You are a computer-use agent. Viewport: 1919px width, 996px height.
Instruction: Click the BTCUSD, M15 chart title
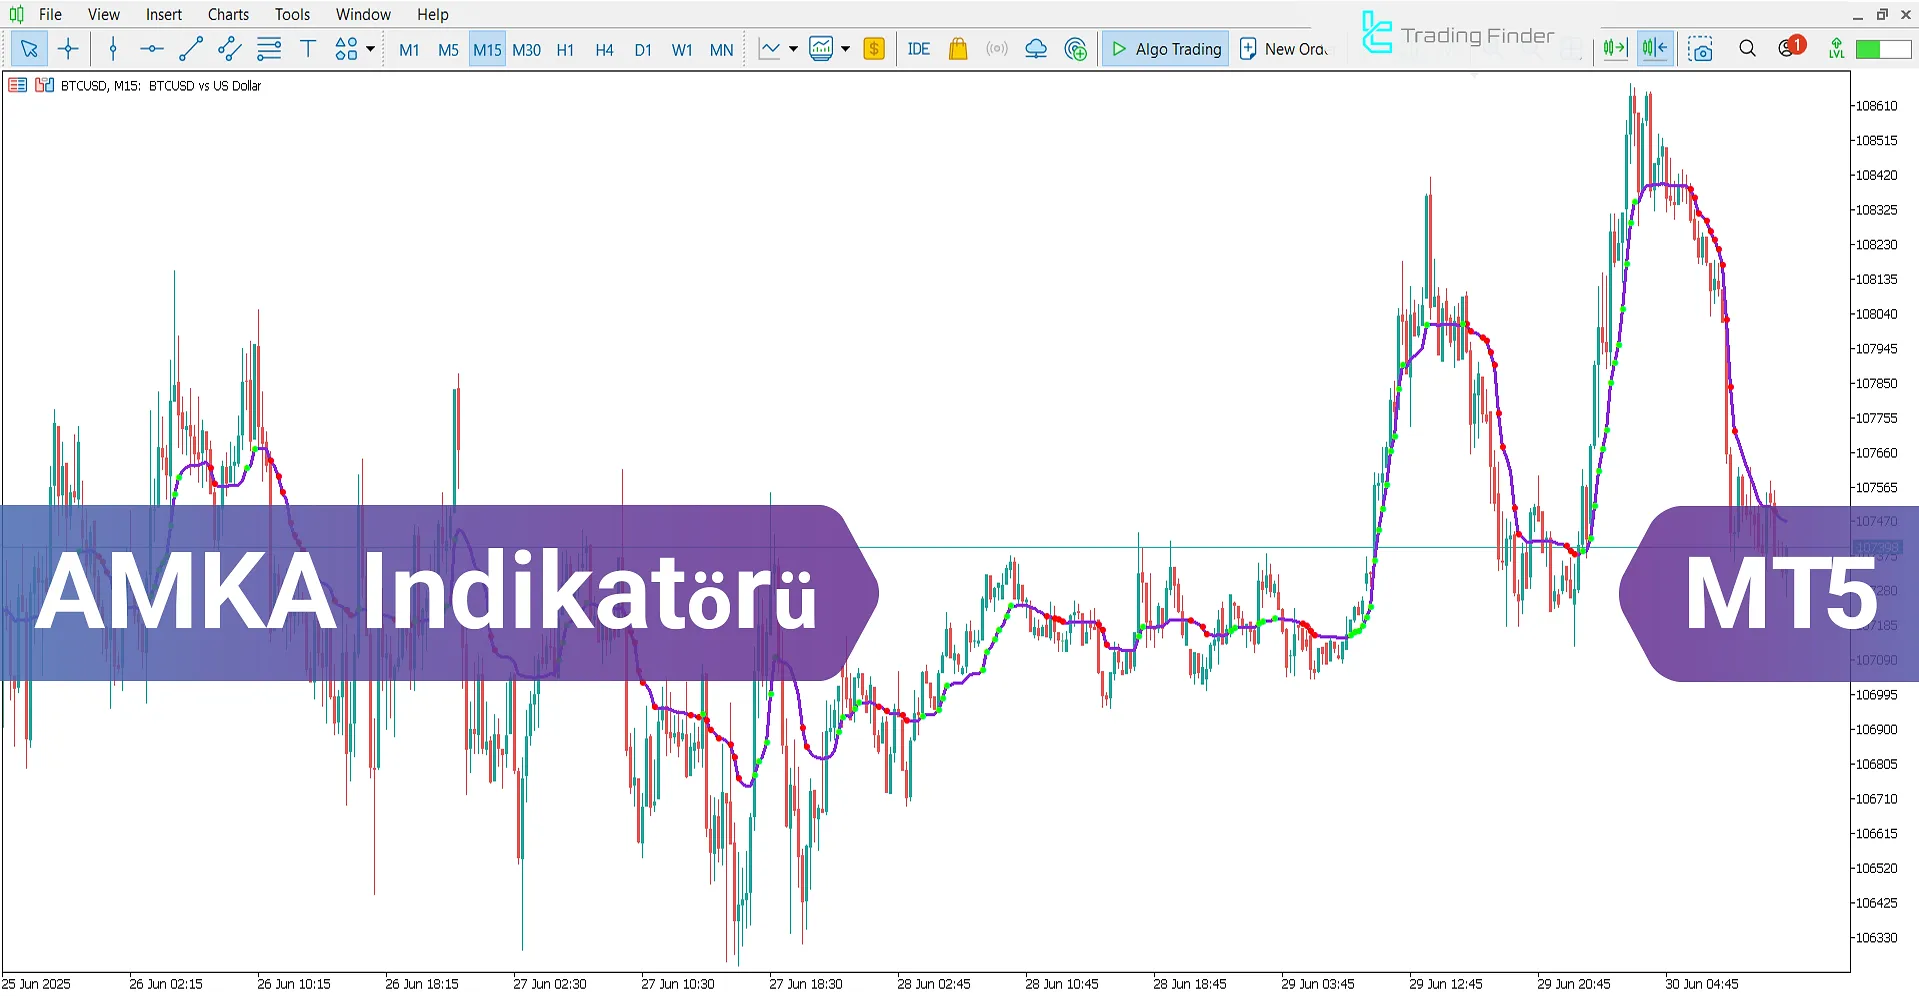coord(161,86)
